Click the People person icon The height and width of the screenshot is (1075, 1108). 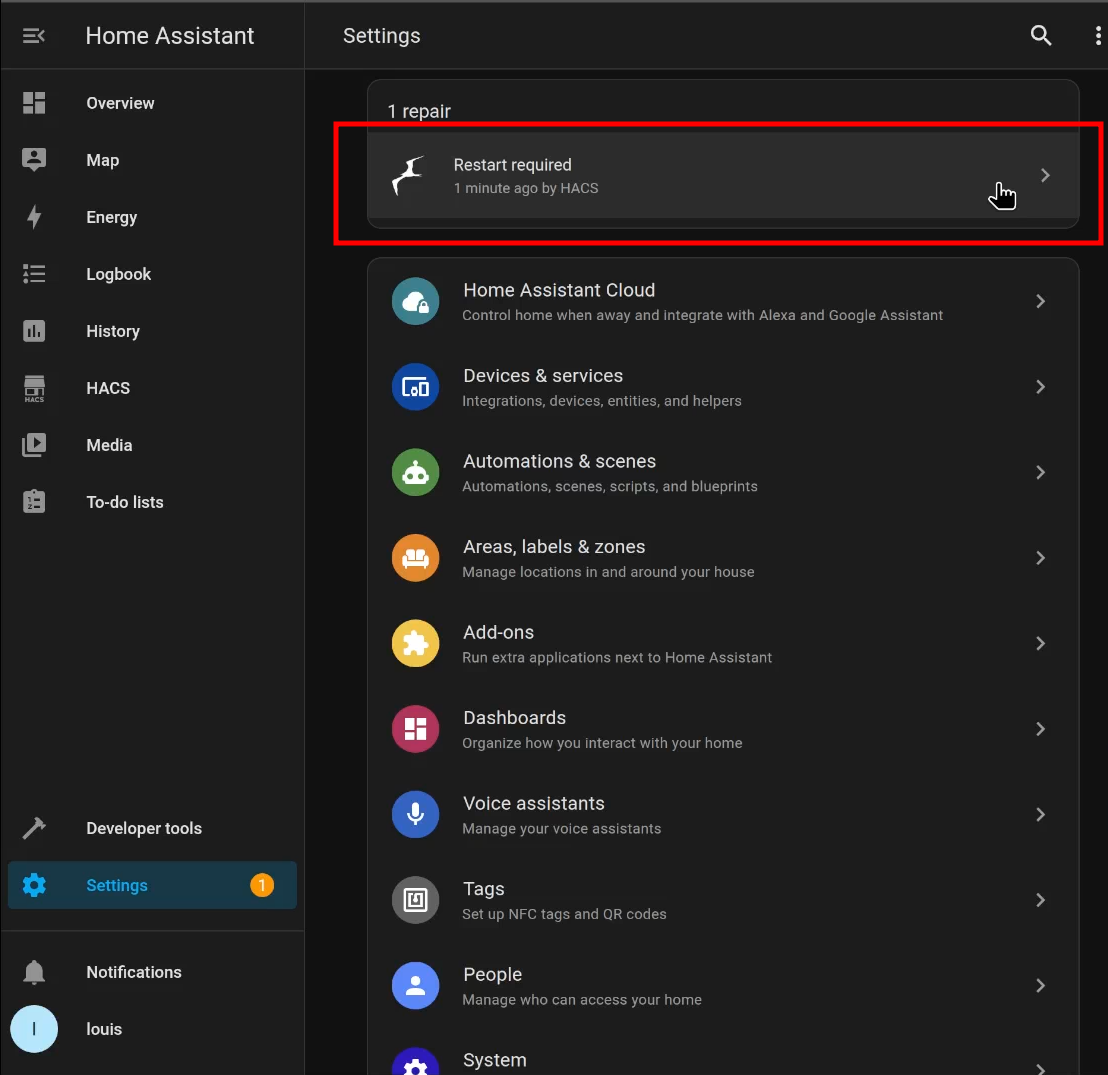tap(416, 986)
